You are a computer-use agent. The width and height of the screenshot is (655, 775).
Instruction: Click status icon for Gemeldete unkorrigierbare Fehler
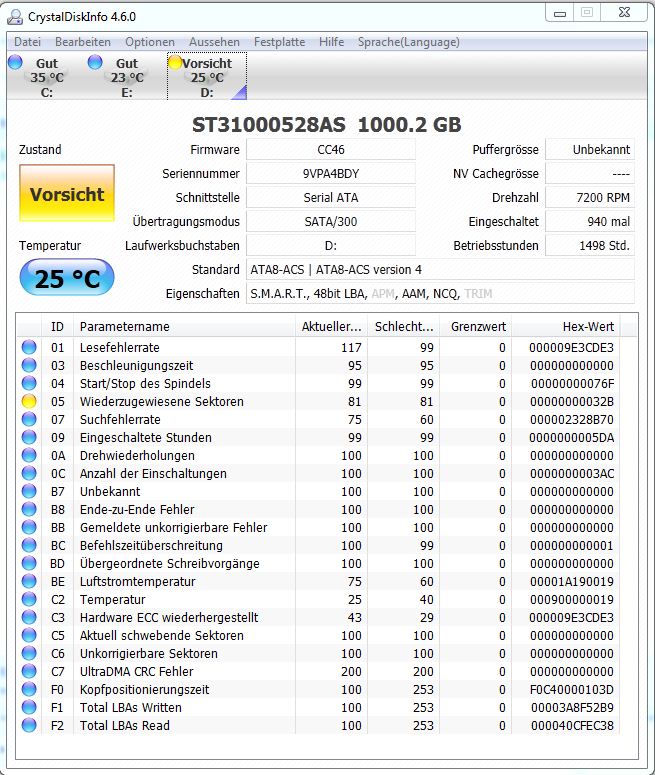29,527
